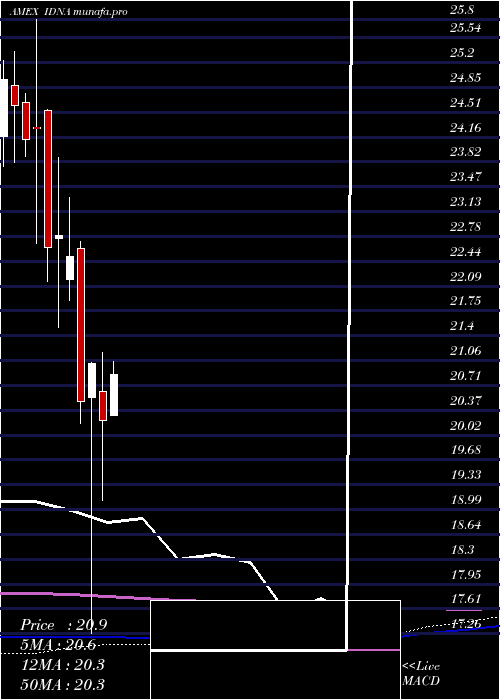Select the 18.99 price axis label
This screenshot has width=500, height=700.
click(466, 500)
